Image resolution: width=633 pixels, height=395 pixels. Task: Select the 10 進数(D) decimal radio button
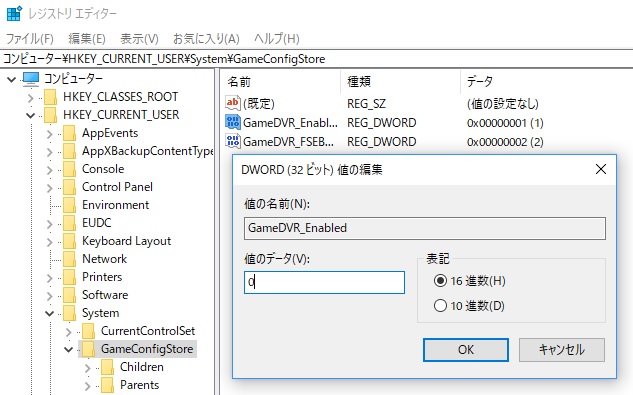[440, 306]
